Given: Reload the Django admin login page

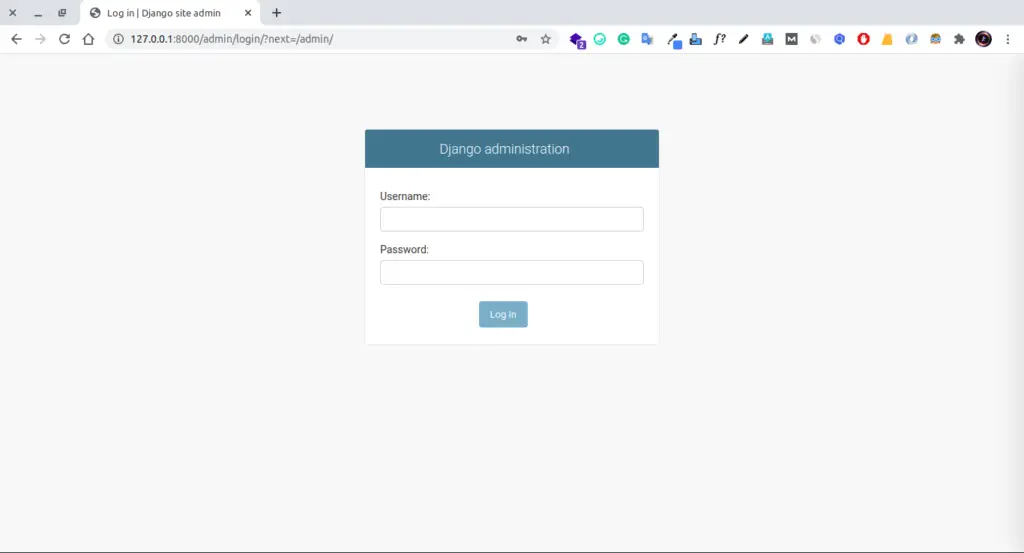Looking at the screenshot, I should click(64, 39).
